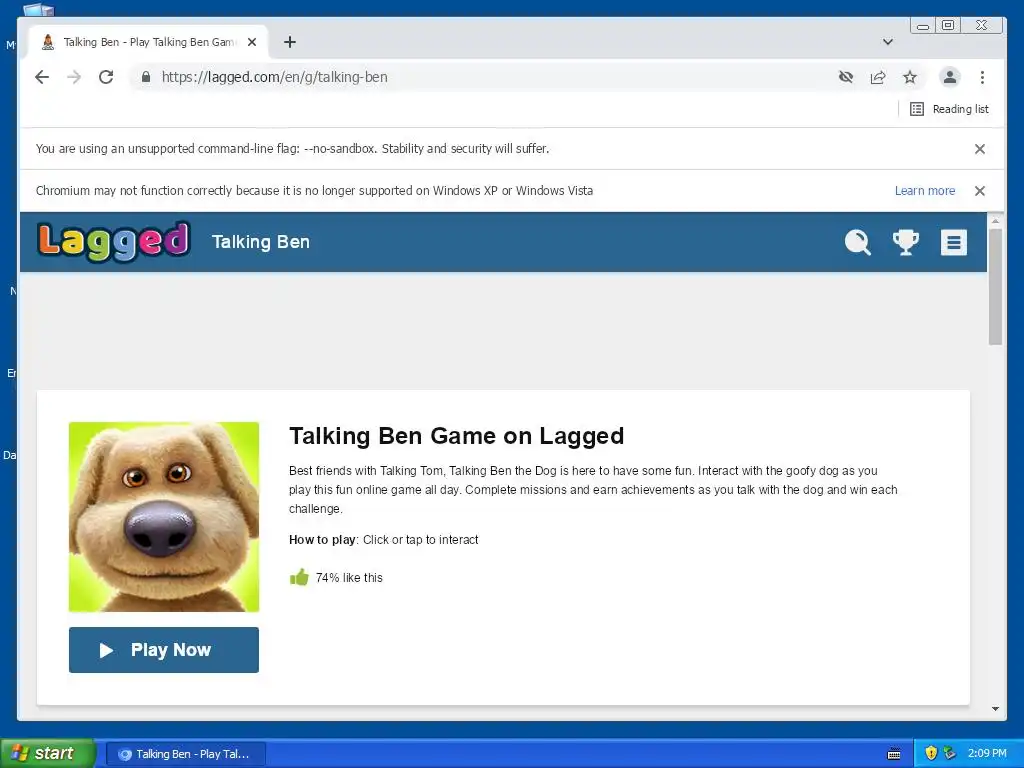Click the scrollbar up arrow

tap(995, 221)
